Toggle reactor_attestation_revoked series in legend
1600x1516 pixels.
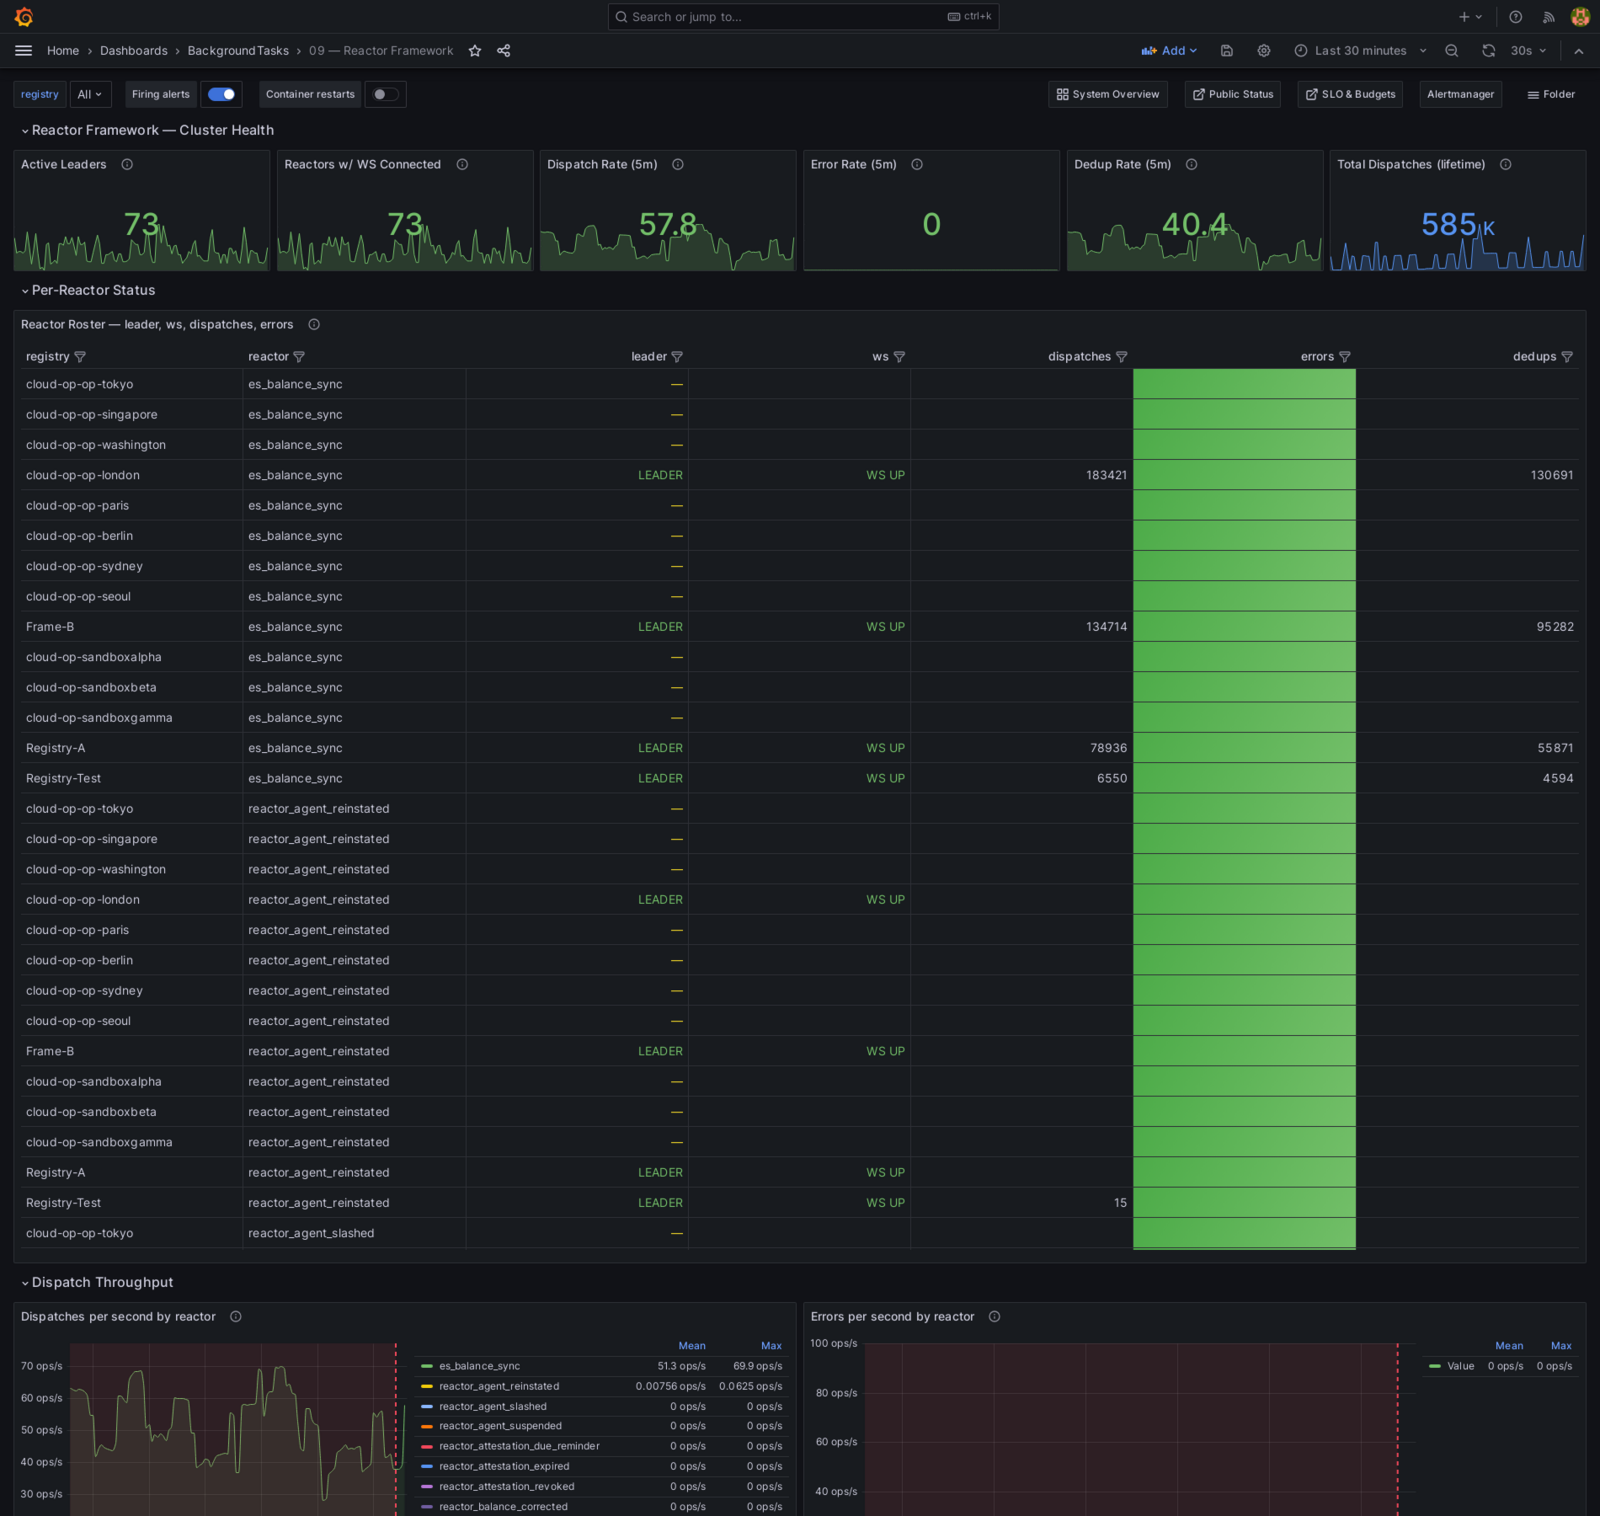point(507,1486)
